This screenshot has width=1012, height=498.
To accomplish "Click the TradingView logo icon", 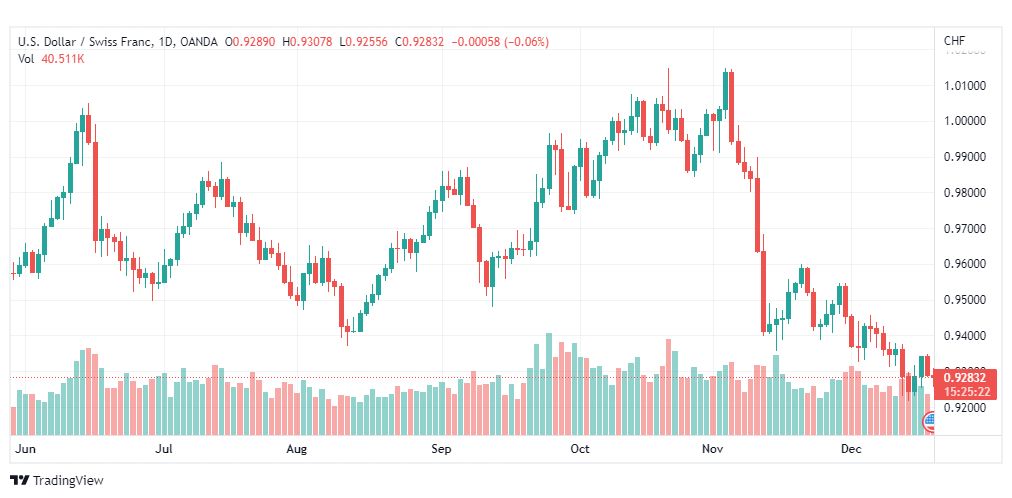I will tap(20, 481).
